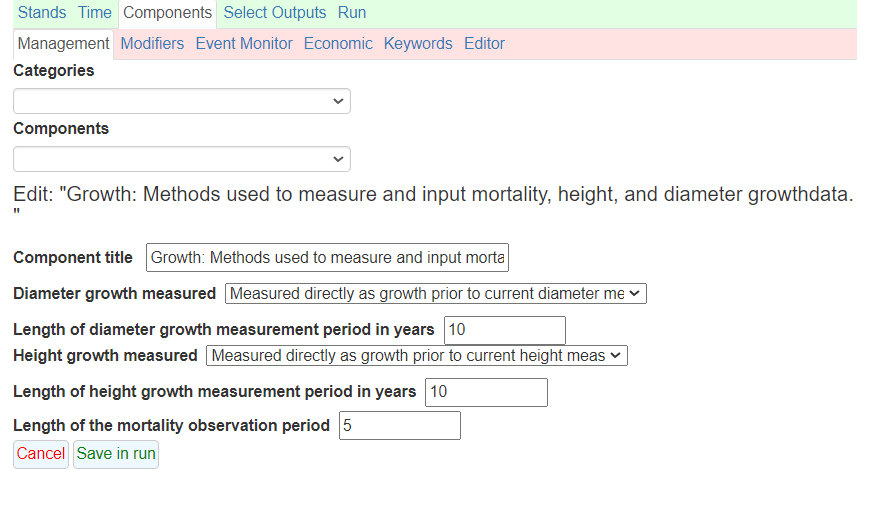This screenshot has width=880, height=521.
Task: Open the Editor sub-tab
Action: click(x=484, y=44)
